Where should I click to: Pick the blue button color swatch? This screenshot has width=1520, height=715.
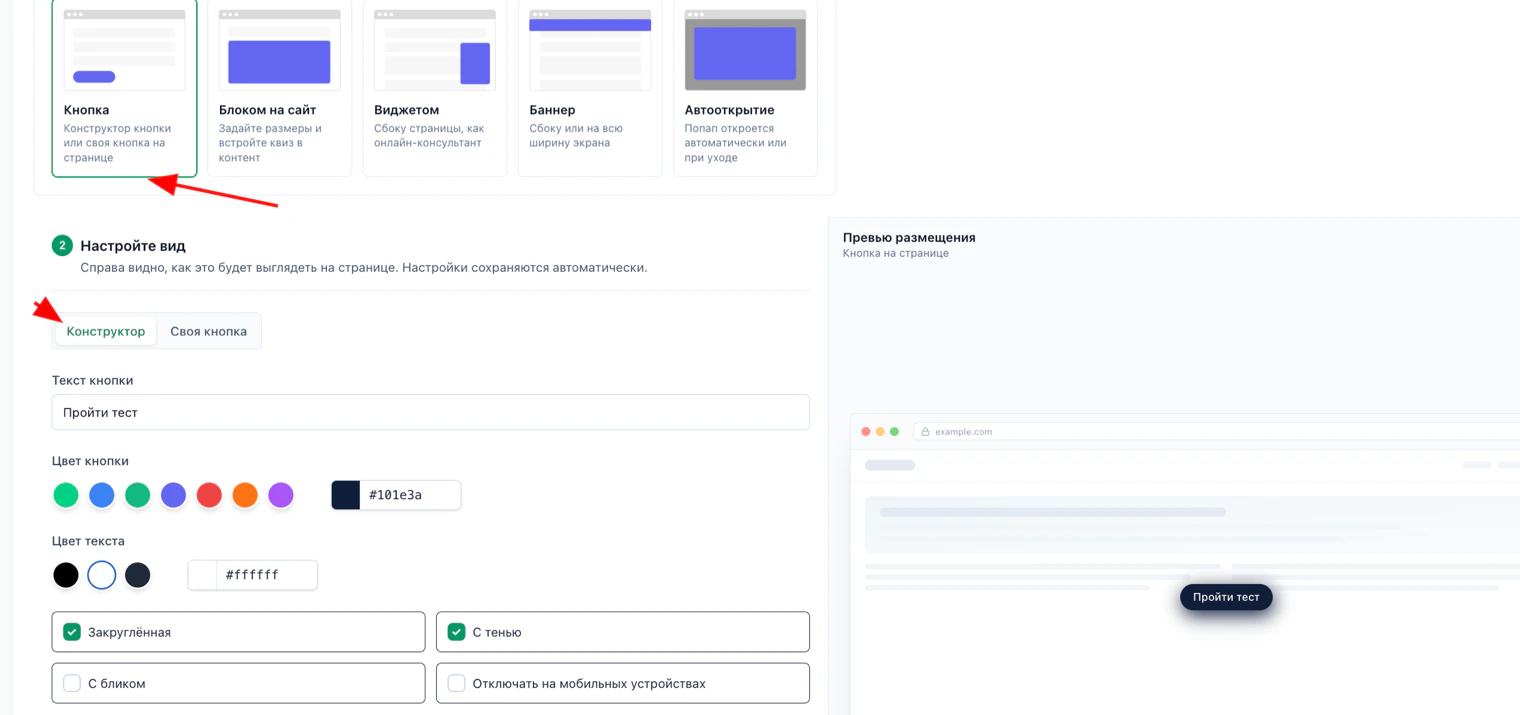(102, 495)
